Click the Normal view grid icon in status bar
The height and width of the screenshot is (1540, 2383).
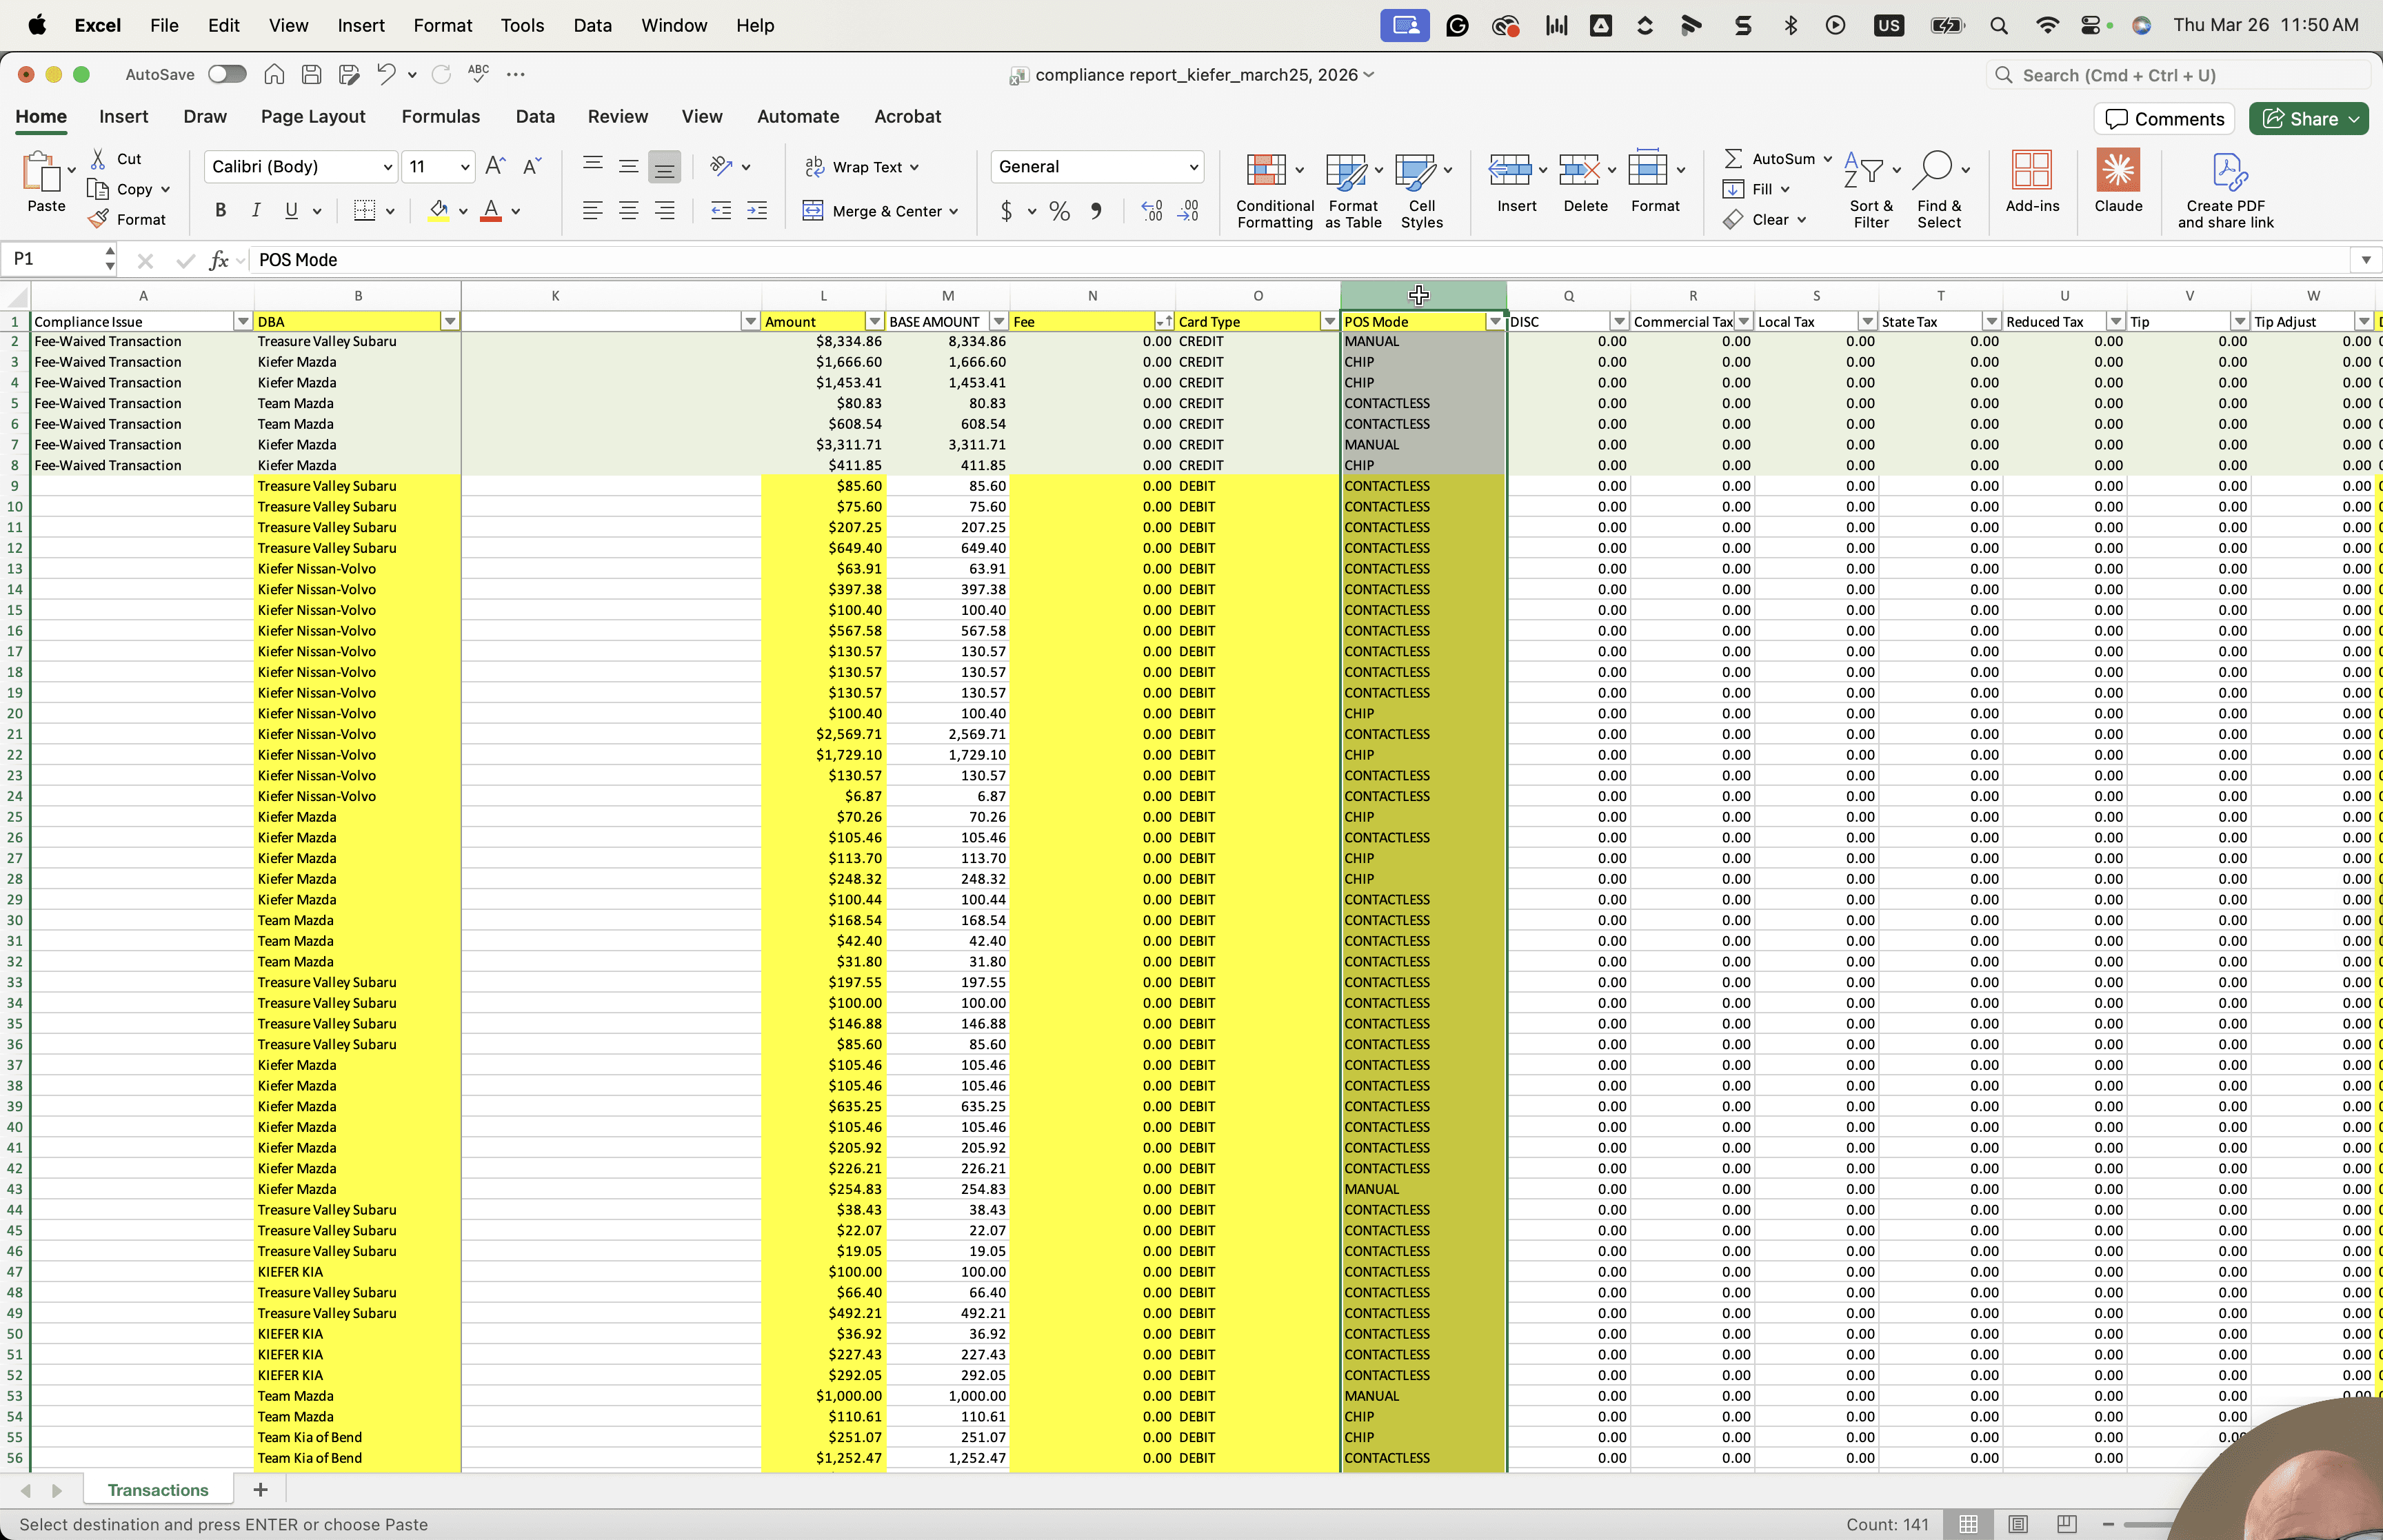click(1968, 1524)
